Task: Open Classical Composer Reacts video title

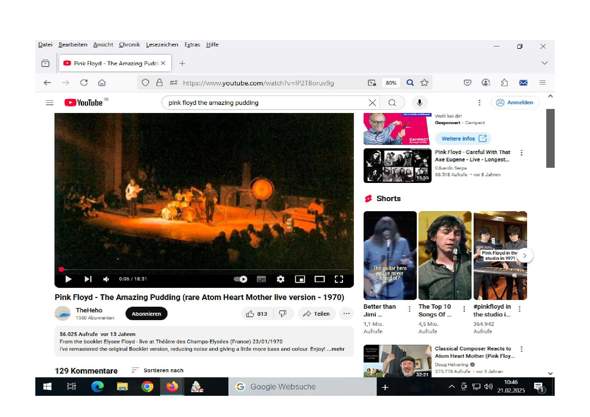Action: [x=474, y=352]
